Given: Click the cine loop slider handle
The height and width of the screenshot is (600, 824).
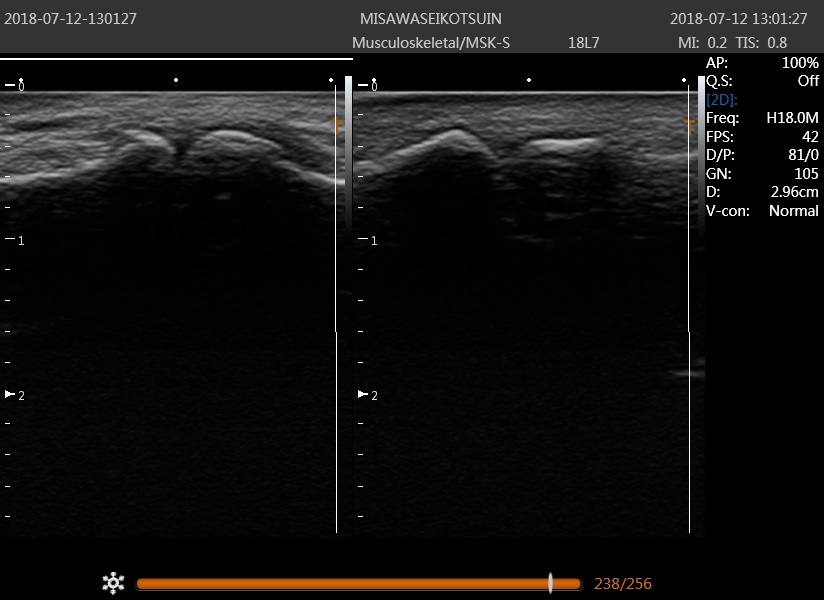Looking at the screenshot, I should 550,583.
